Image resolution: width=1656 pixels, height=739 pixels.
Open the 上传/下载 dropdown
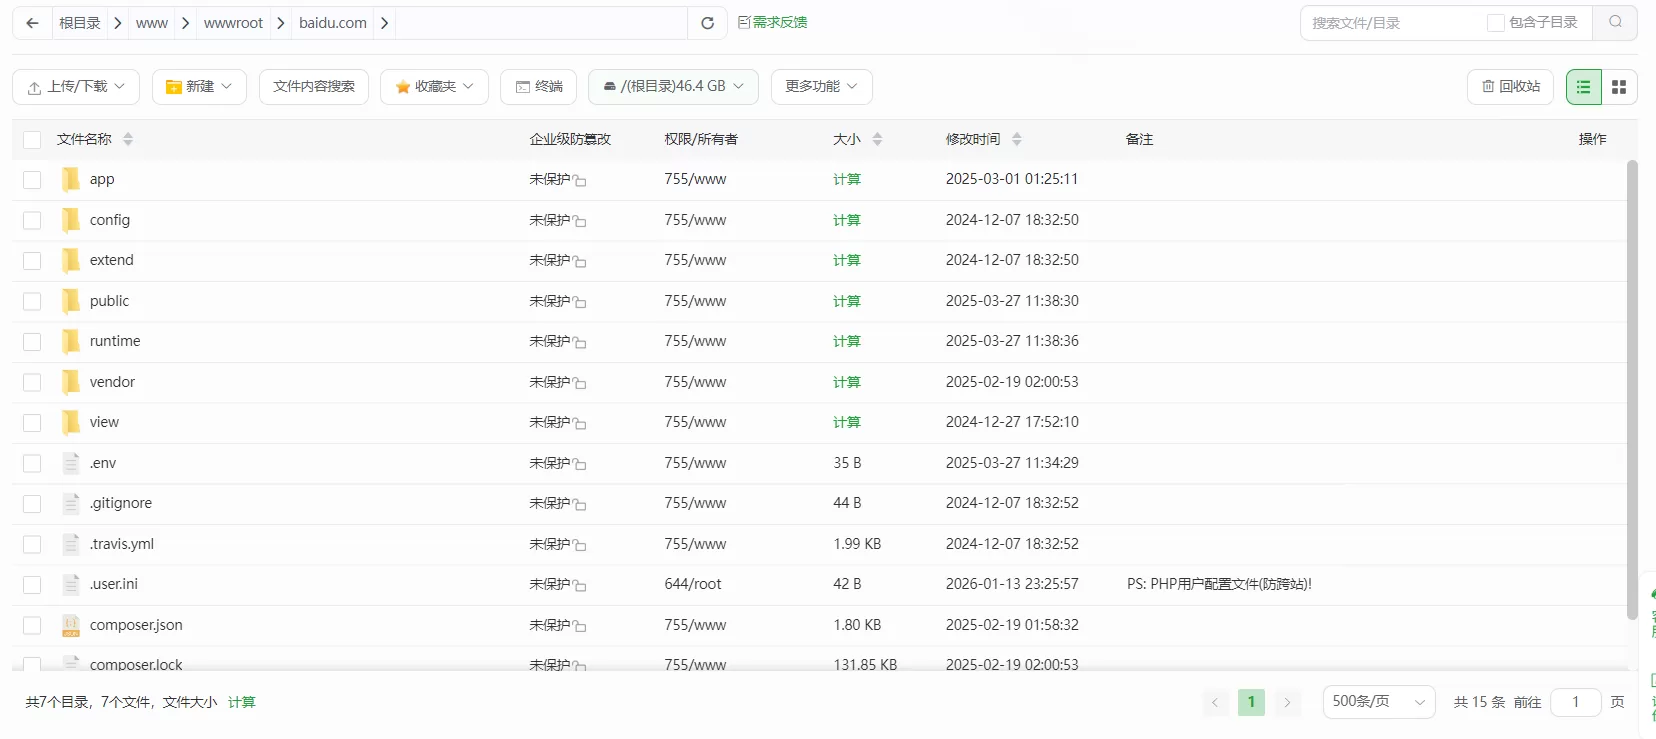click(76, 87)
